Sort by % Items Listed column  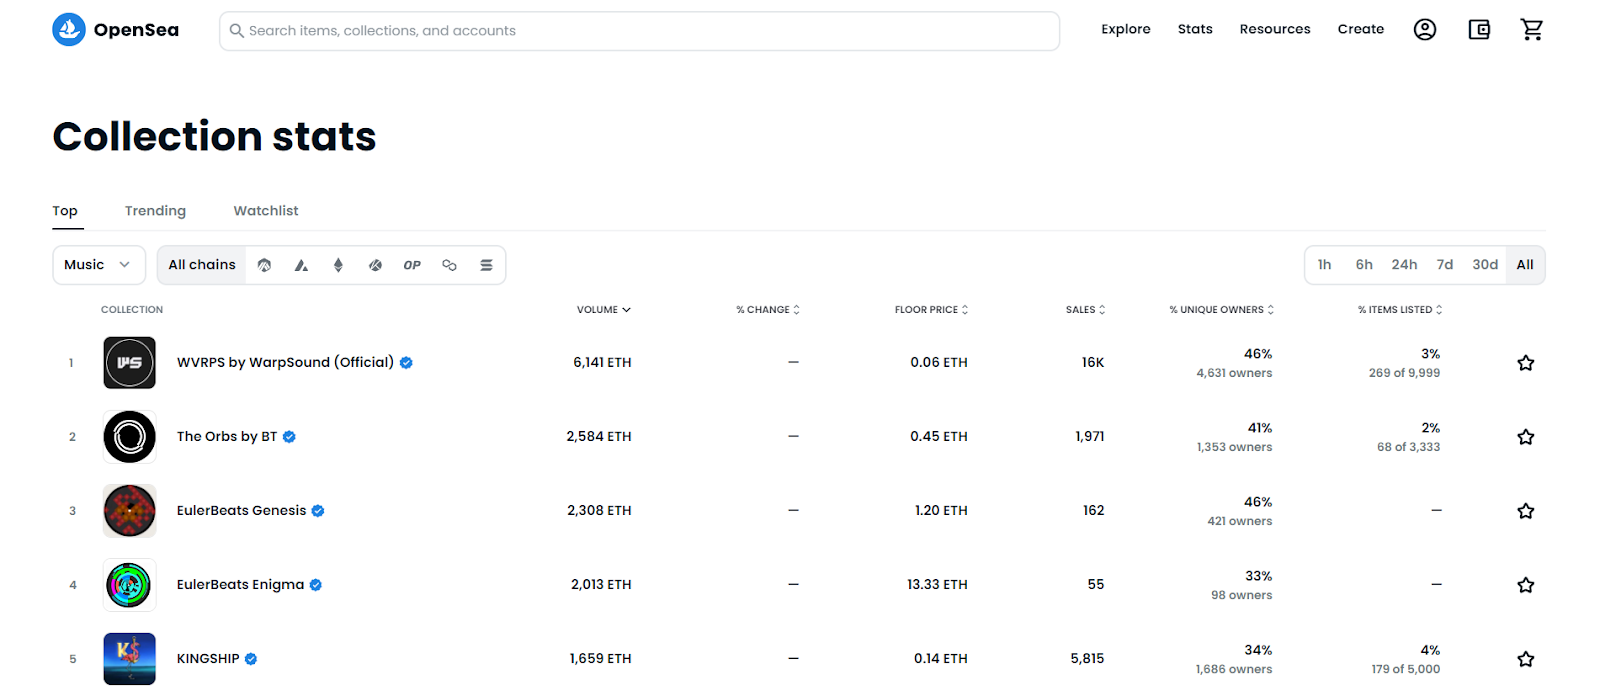[x=1400, y=310]
